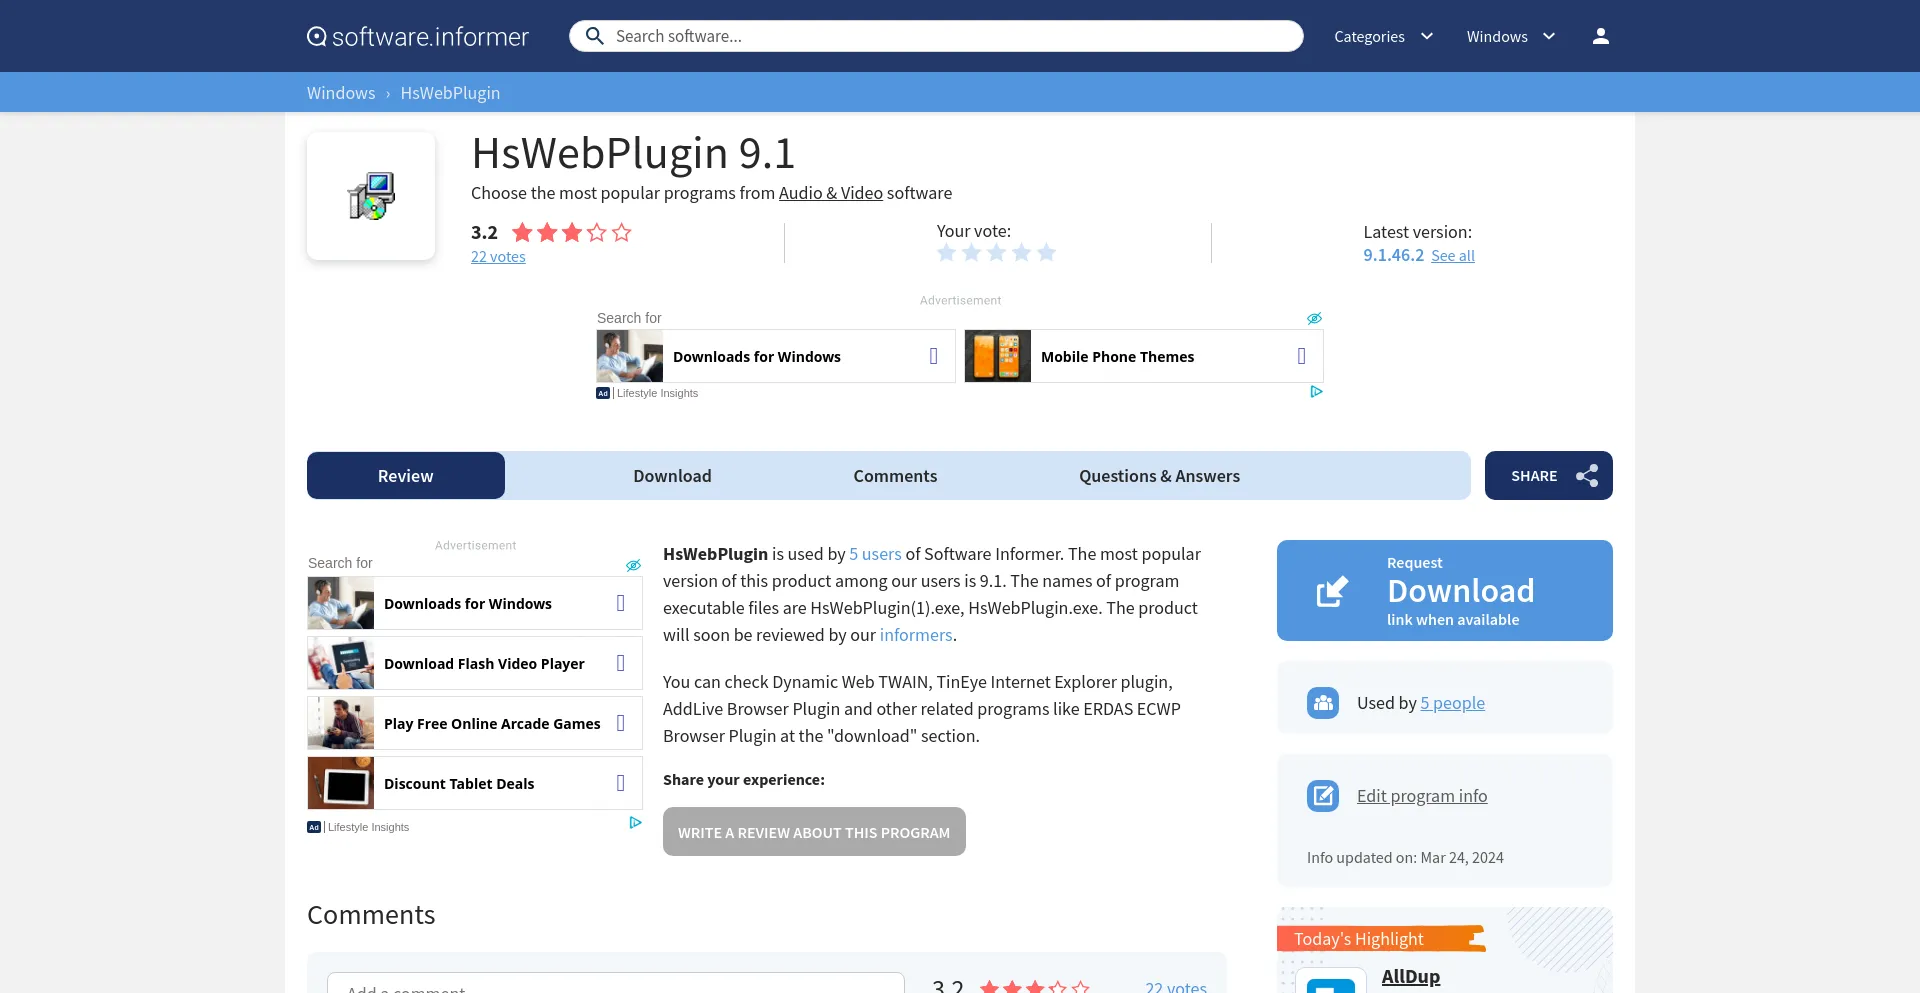Click the See all versions link
Image resolution: width=1920 pixels, height=993 pixels.
(1453, 256)
